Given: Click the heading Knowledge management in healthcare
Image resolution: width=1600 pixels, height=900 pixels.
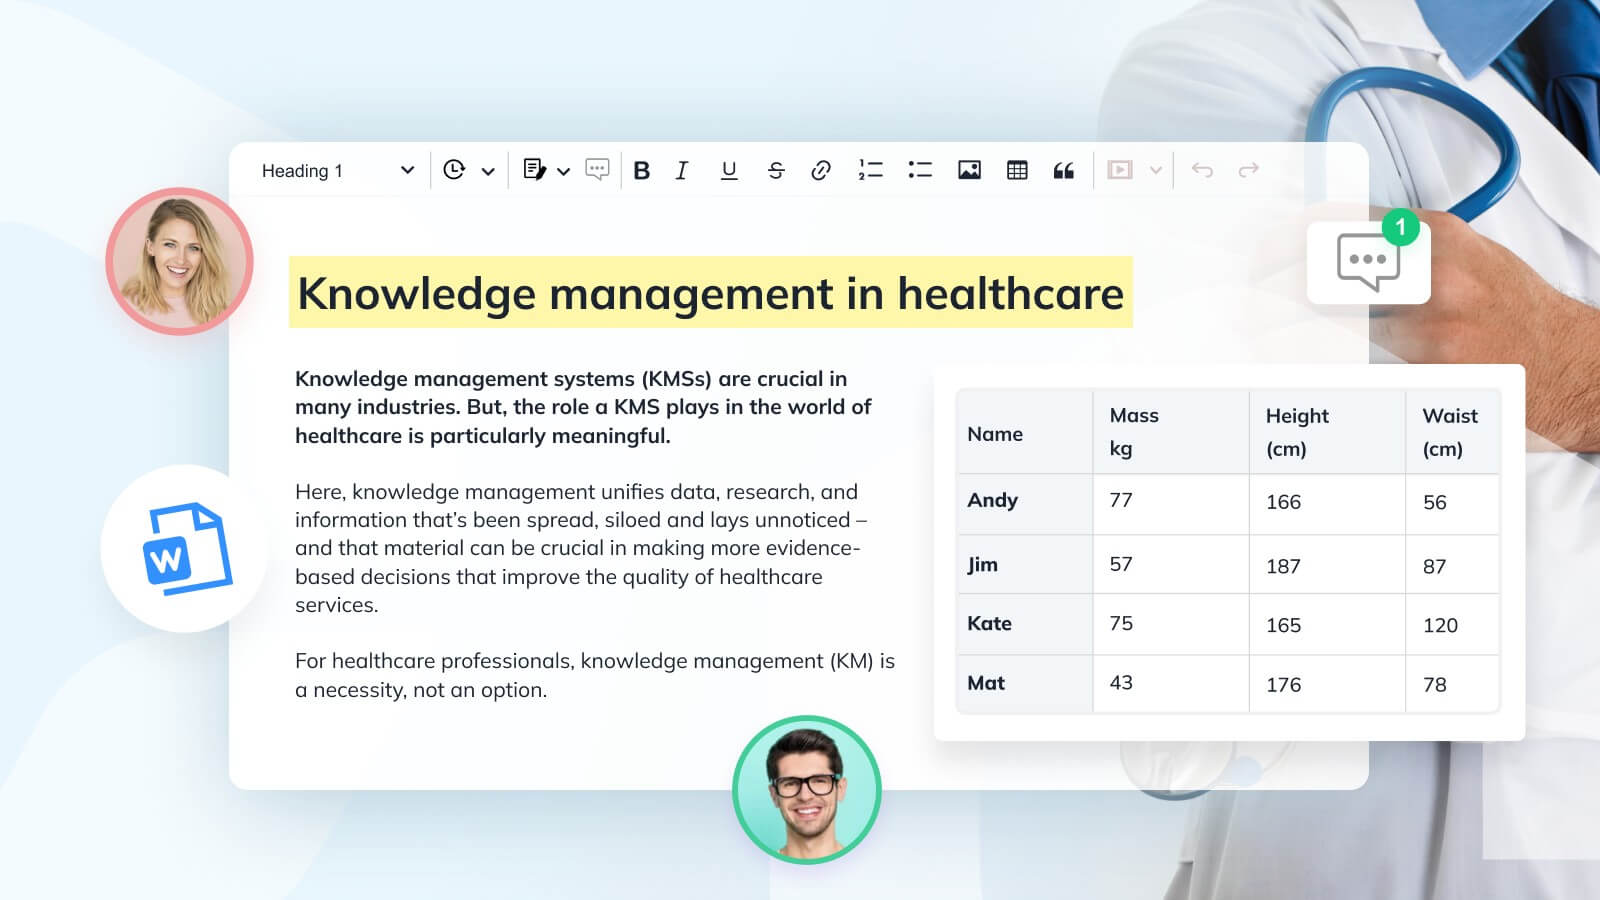Looking at the screenshot, I should pos(711,293).
